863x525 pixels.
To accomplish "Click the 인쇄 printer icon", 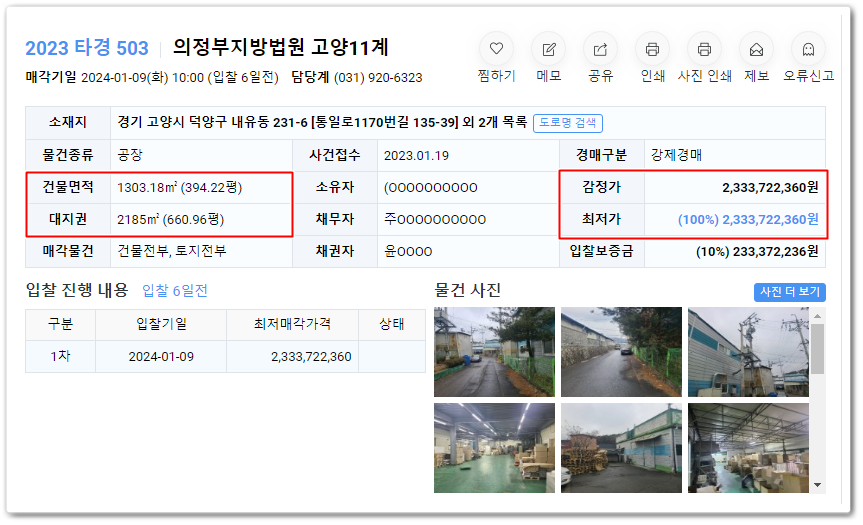I will click(x=652, y=49).
